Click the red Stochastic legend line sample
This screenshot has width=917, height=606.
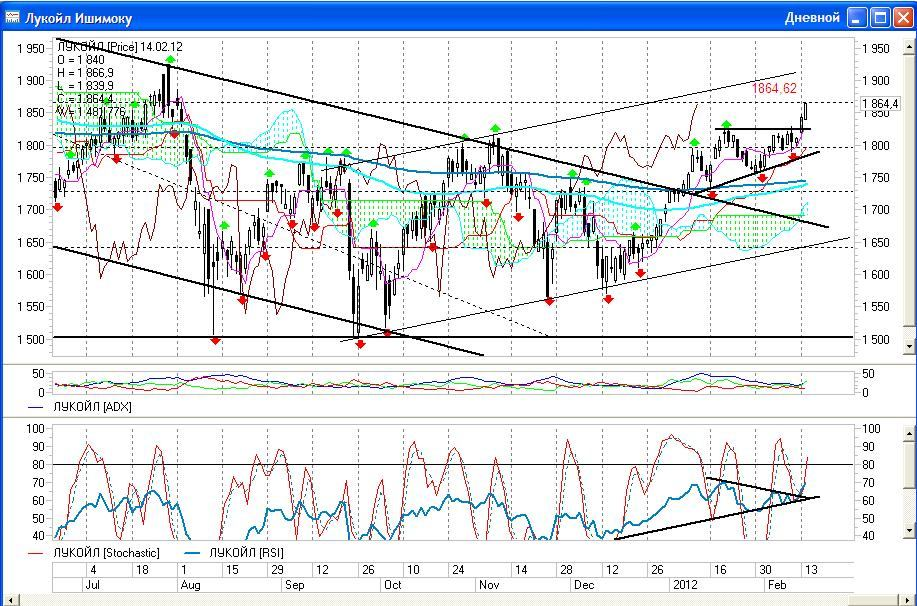click(36, 553)
